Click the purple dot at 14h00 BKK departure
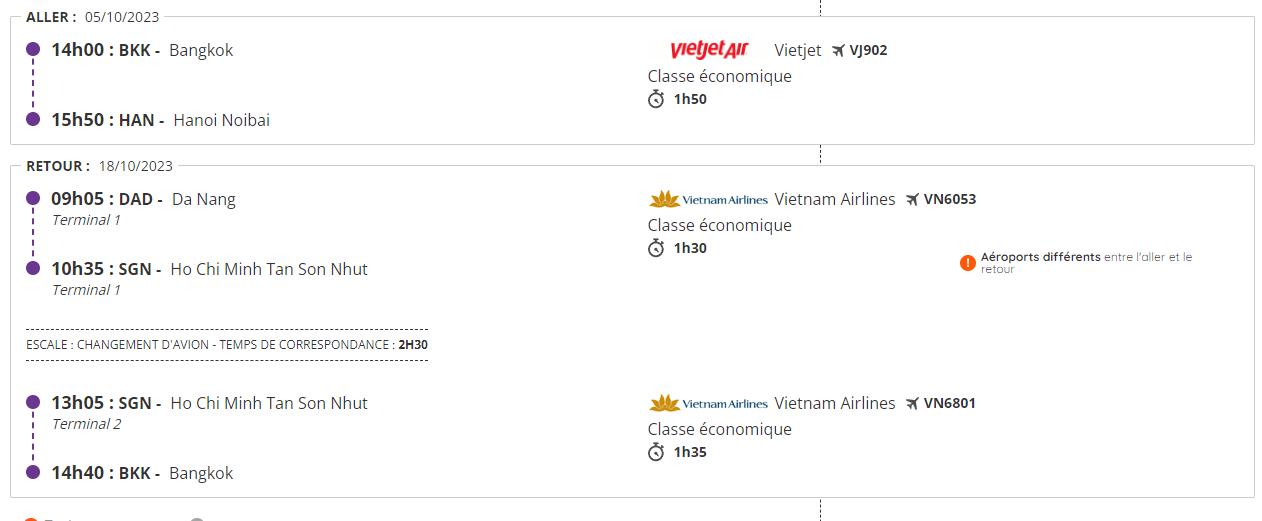 (x=33, y=49)
